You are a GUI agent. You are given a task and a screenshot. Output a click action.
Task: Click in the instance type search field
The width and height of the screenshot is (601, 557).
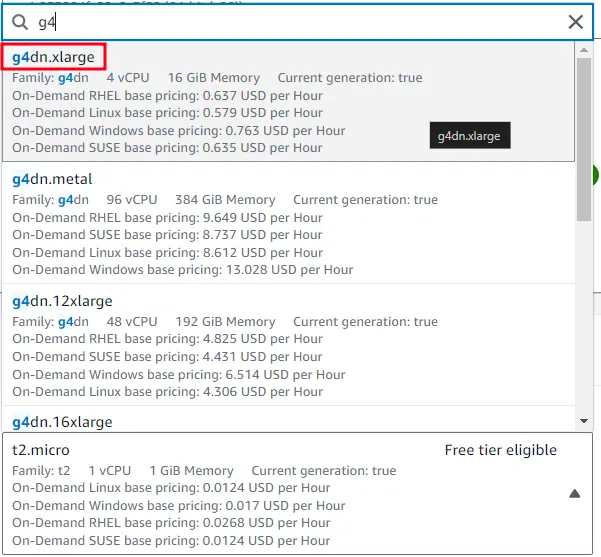tap(297, 22)
